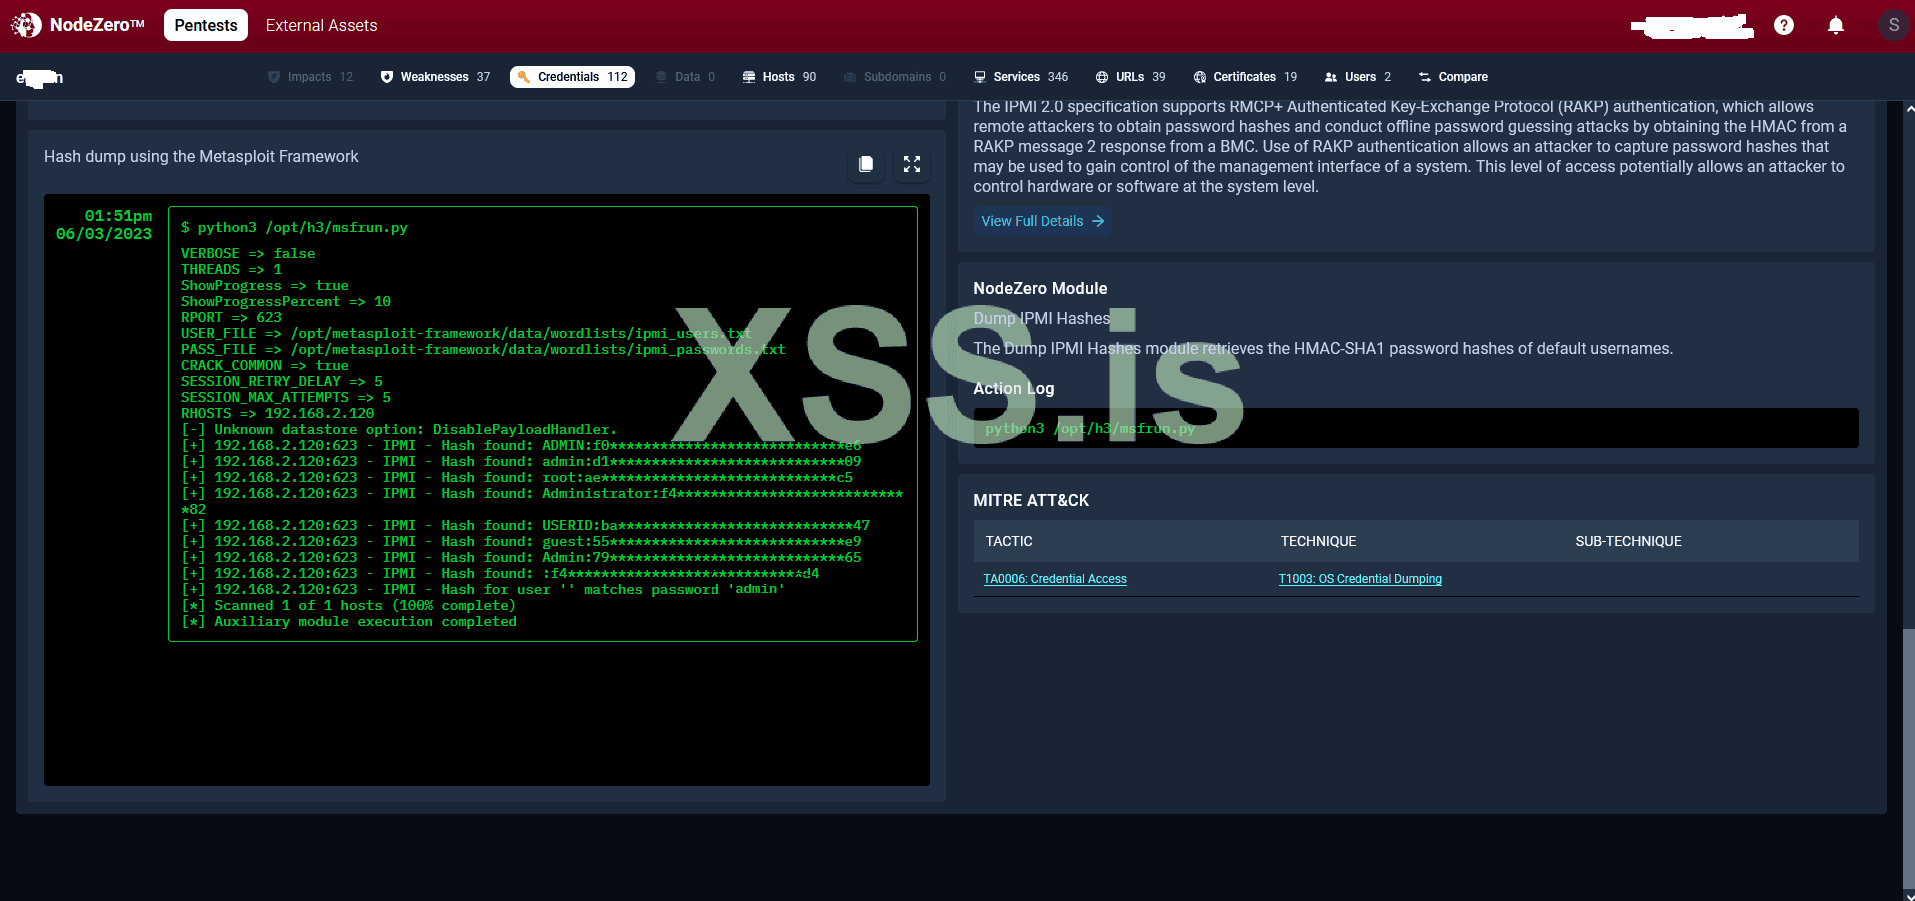Click the Action Log heading
The height and width of the screenshot is (901, 1915).
coord(1014,388)
